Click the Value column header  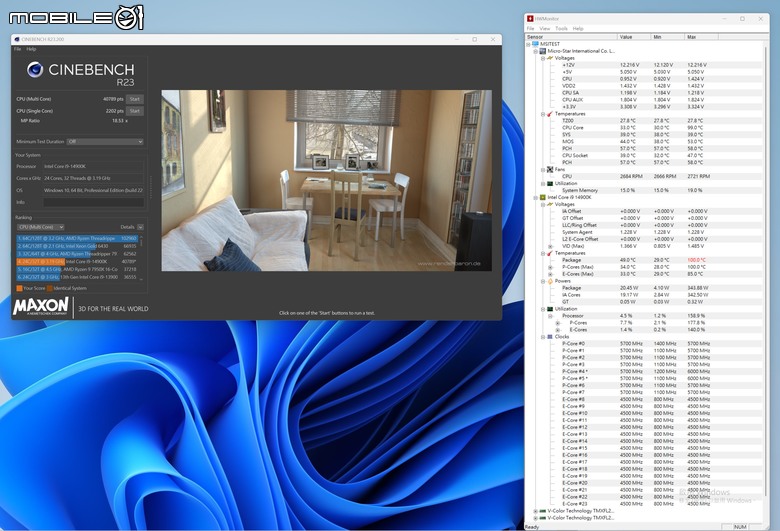point(634,37)
